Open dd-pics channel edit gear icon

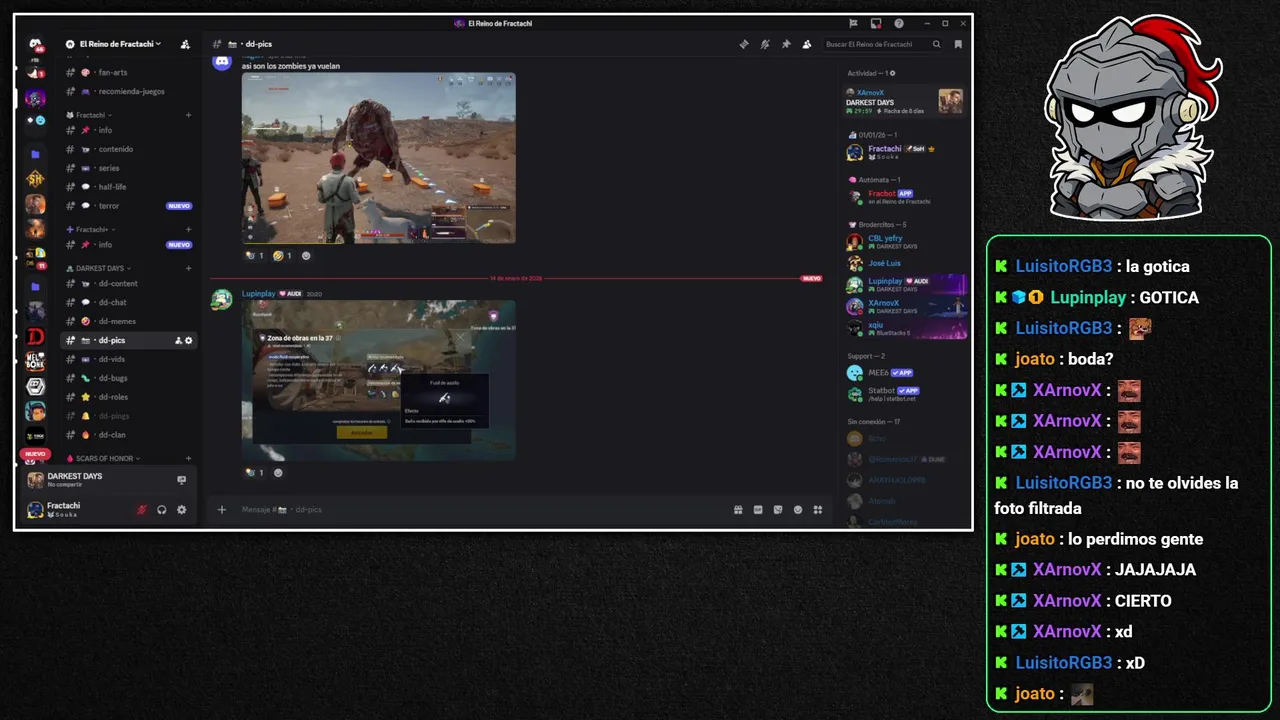click(x=188, y=341)
